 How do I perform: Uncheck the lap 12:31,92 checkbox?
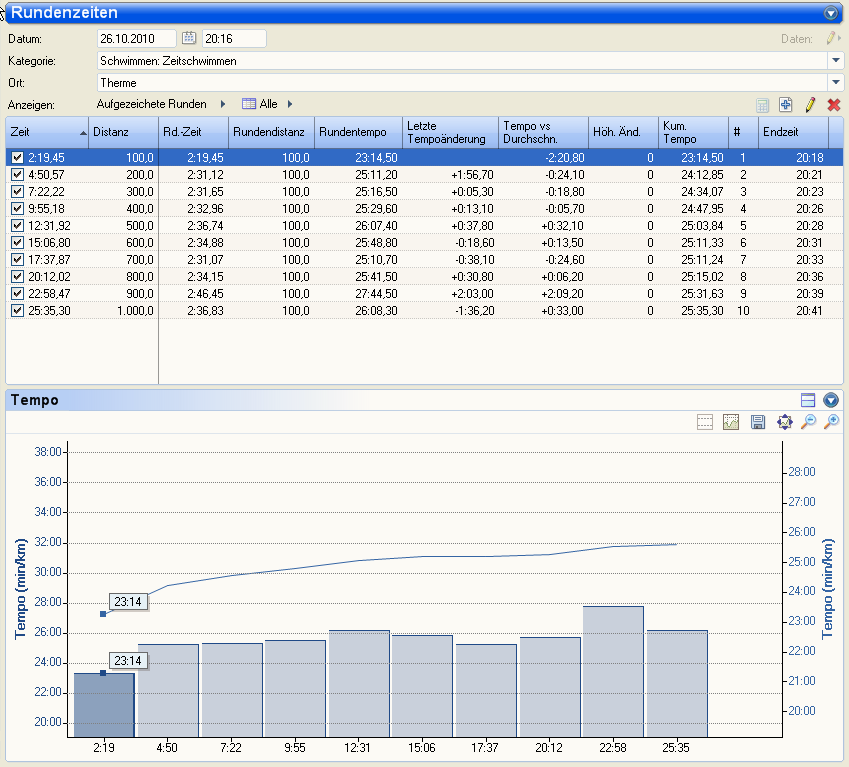pyautogui.click(x=17, y=226)
